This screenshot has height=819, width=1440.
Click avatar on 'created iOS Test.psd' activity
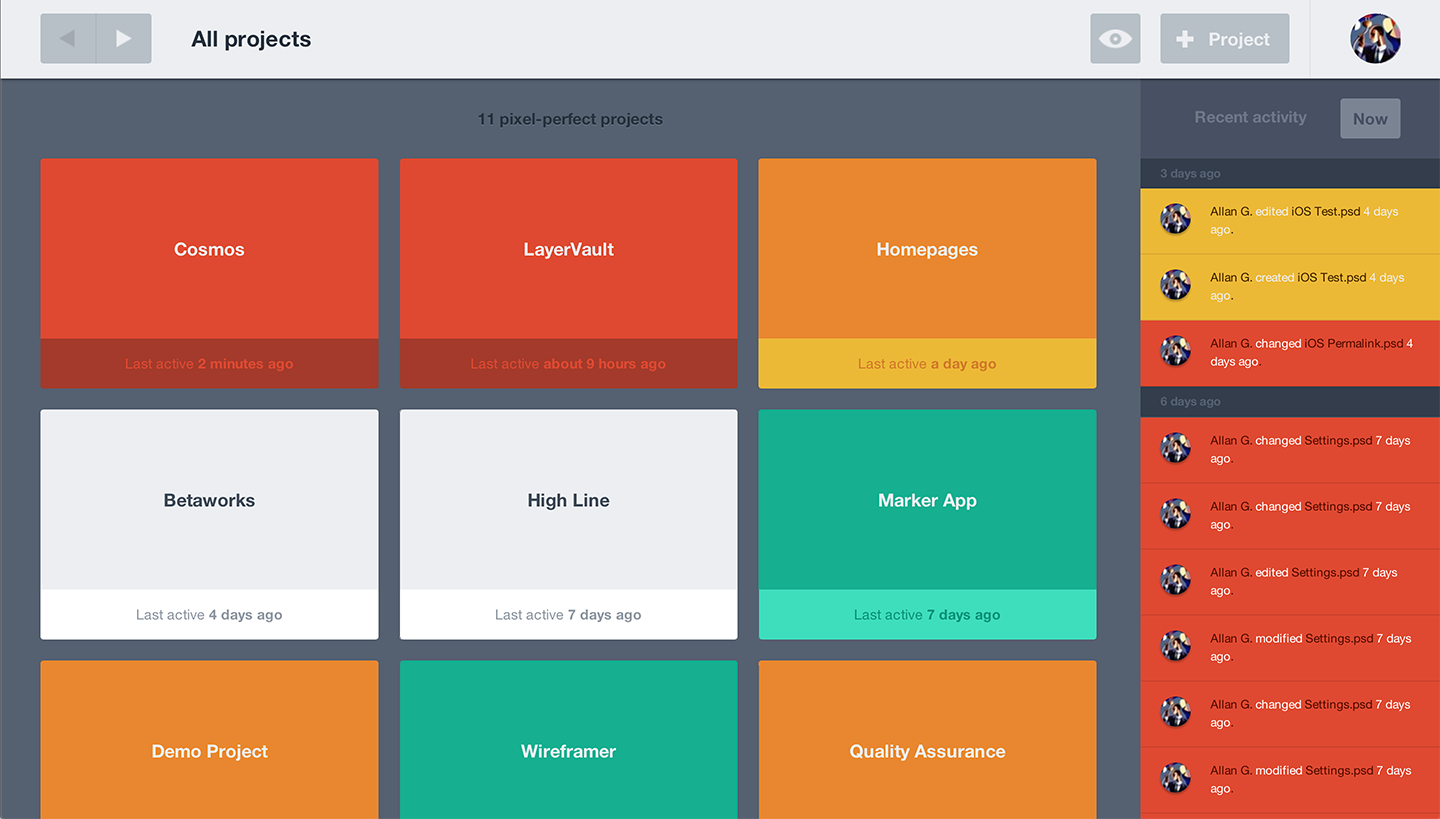coord(1175,285)
